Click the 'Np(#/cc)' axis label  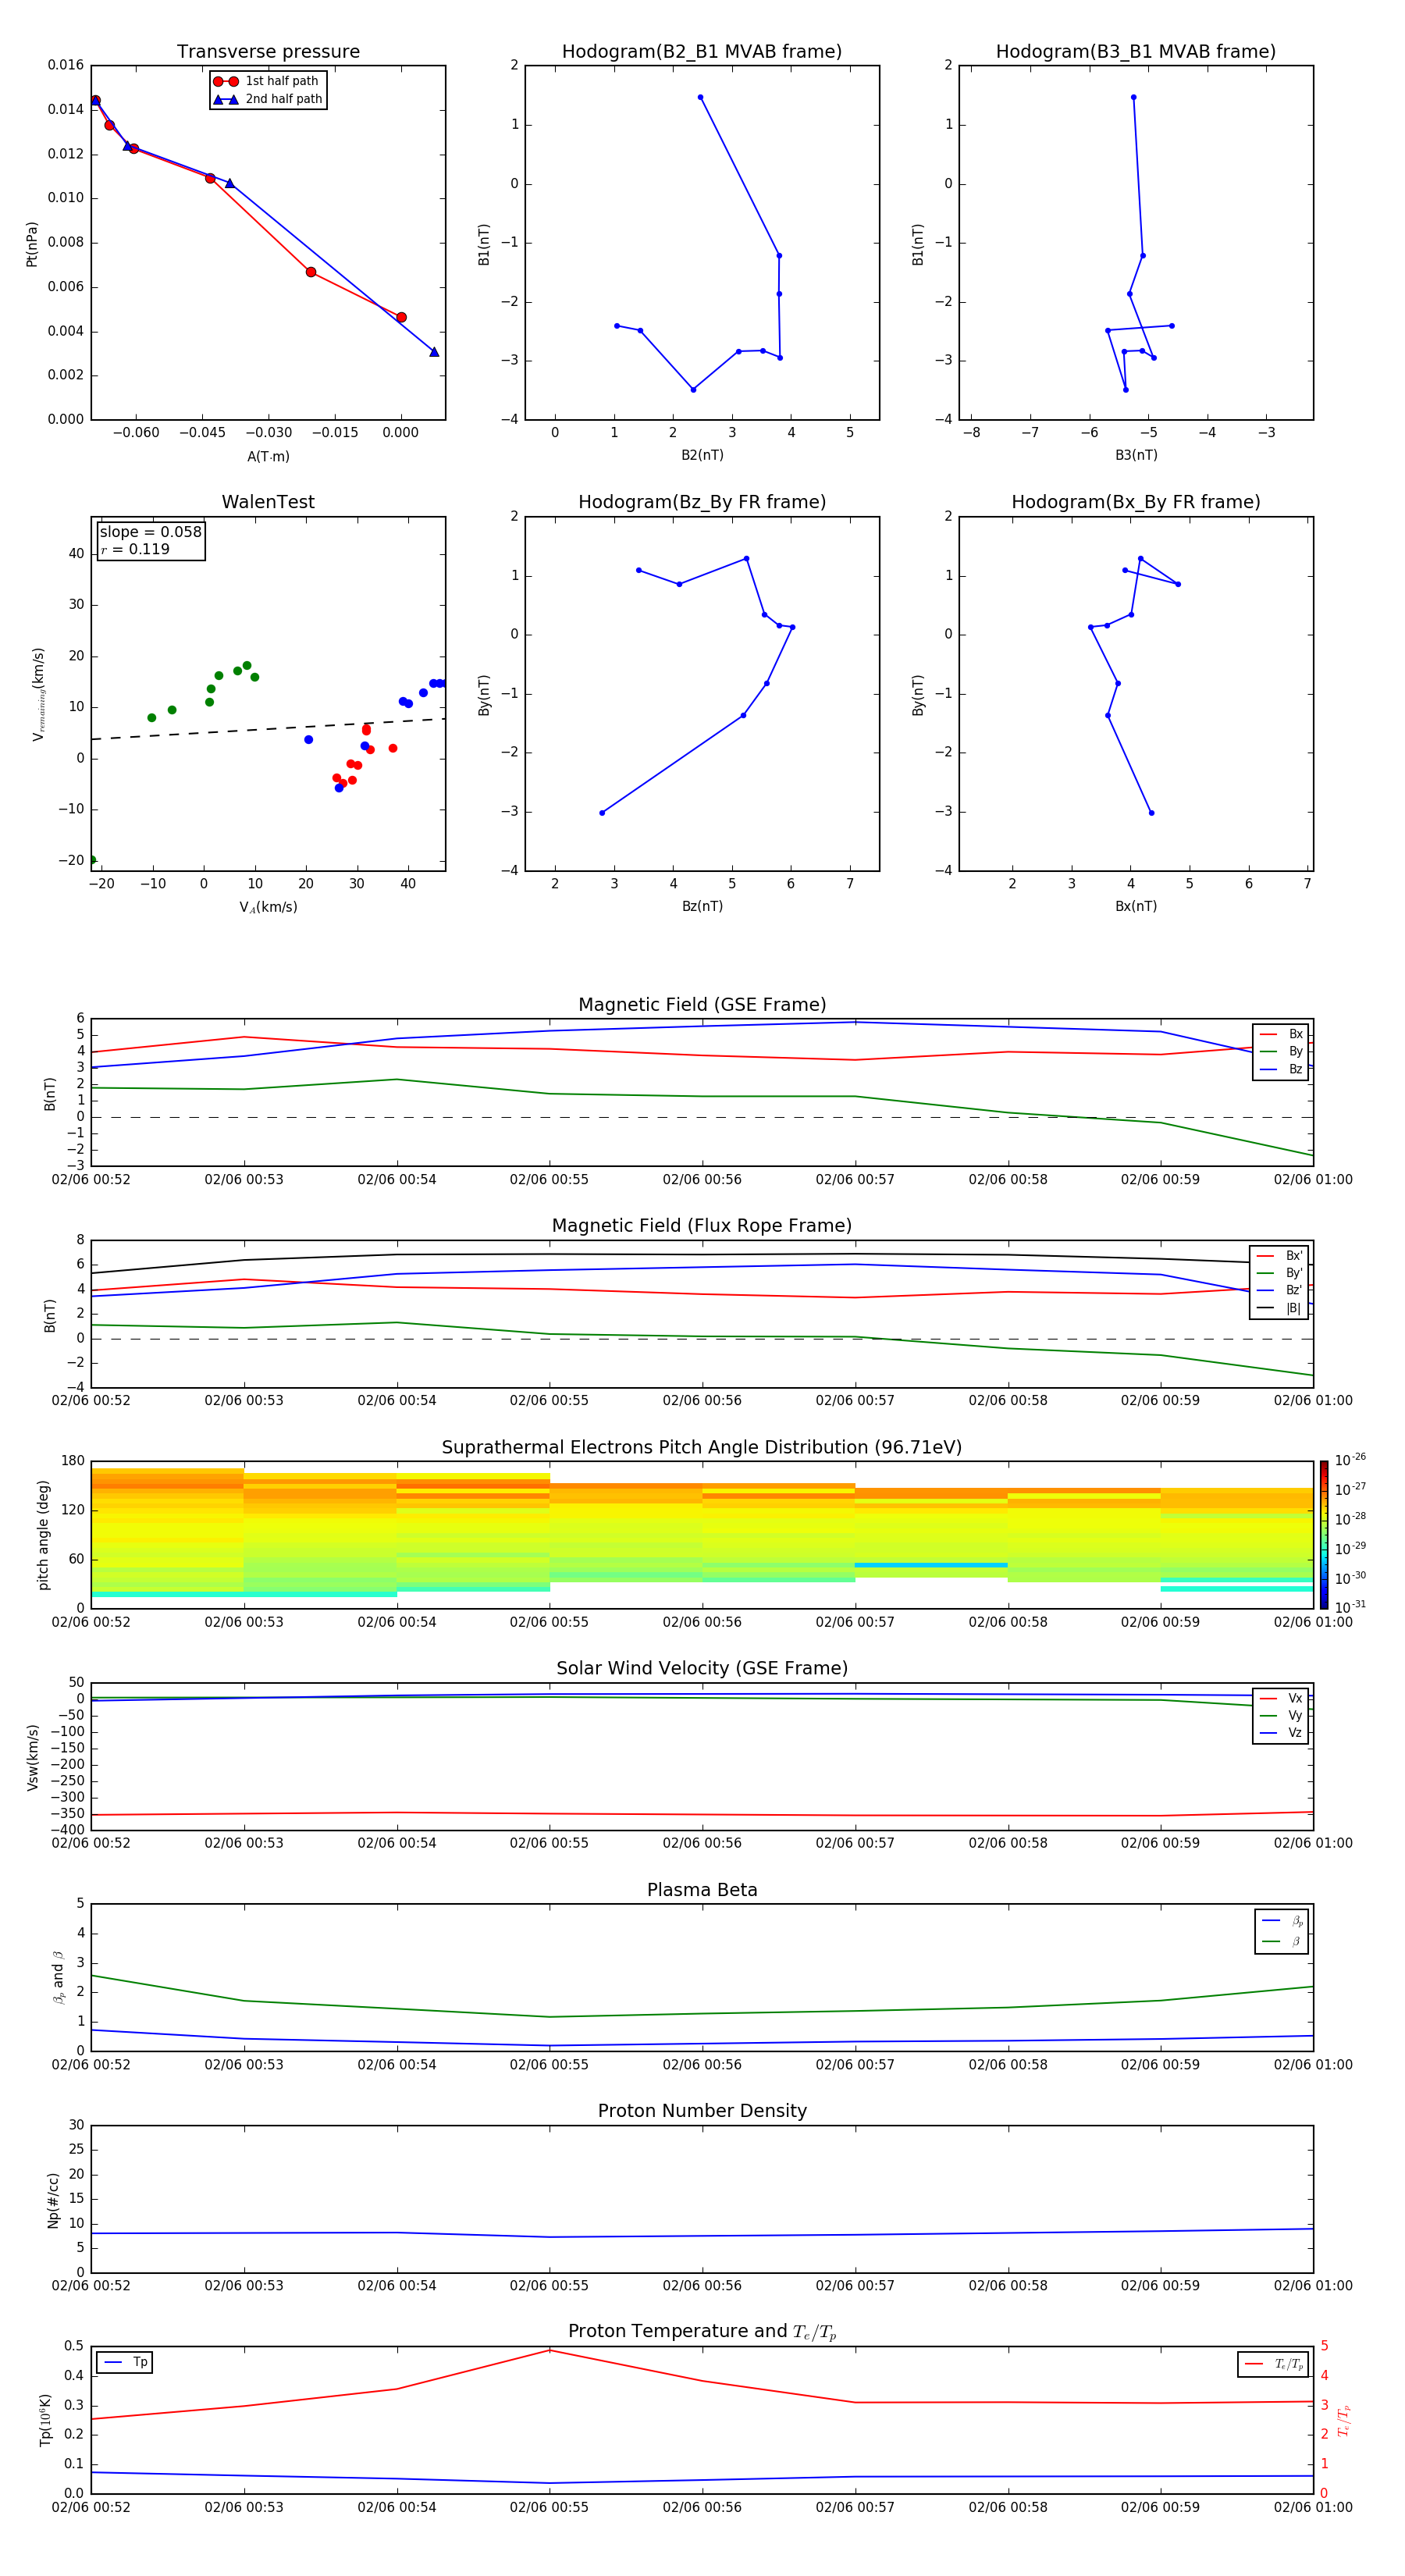pos(54,2199)
